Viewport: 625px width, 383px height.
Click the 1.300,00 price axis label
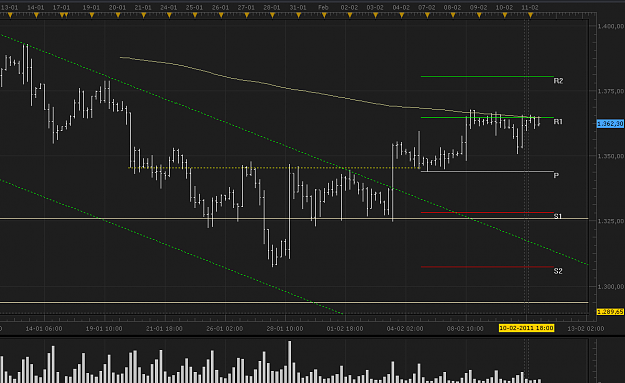pyautogui.click(x=611, y=287)
